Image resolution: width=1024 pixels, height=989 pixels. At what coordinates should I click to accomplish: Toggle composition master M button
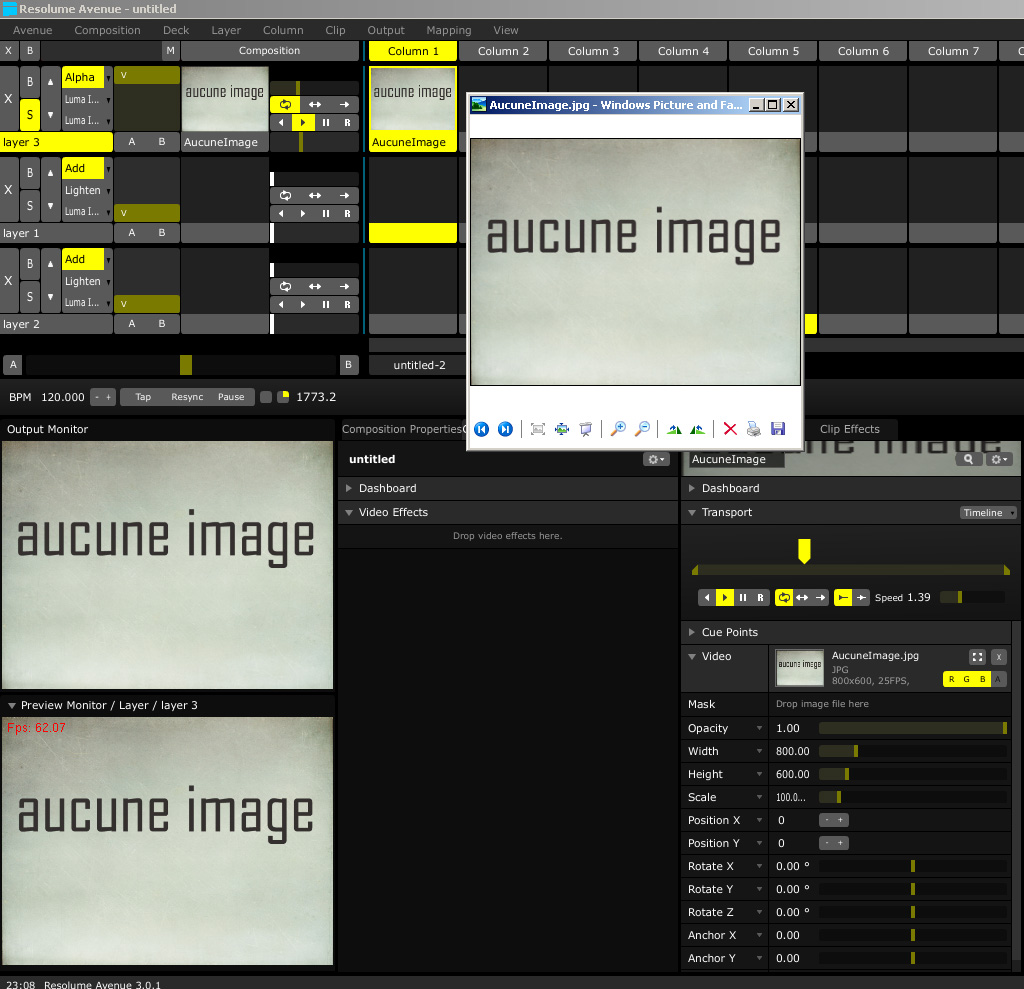(x=170, y=50)
